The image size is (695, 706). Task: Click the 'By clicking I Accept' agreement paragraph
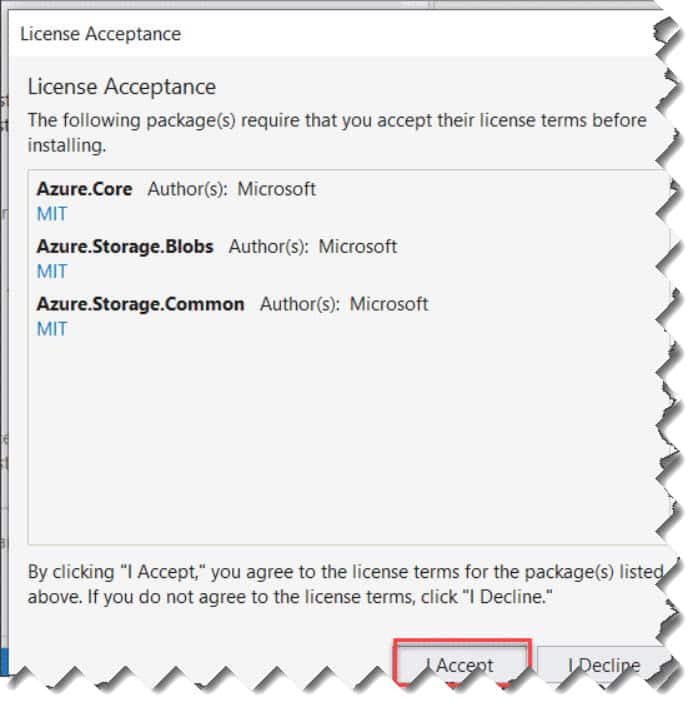[346, 584]
